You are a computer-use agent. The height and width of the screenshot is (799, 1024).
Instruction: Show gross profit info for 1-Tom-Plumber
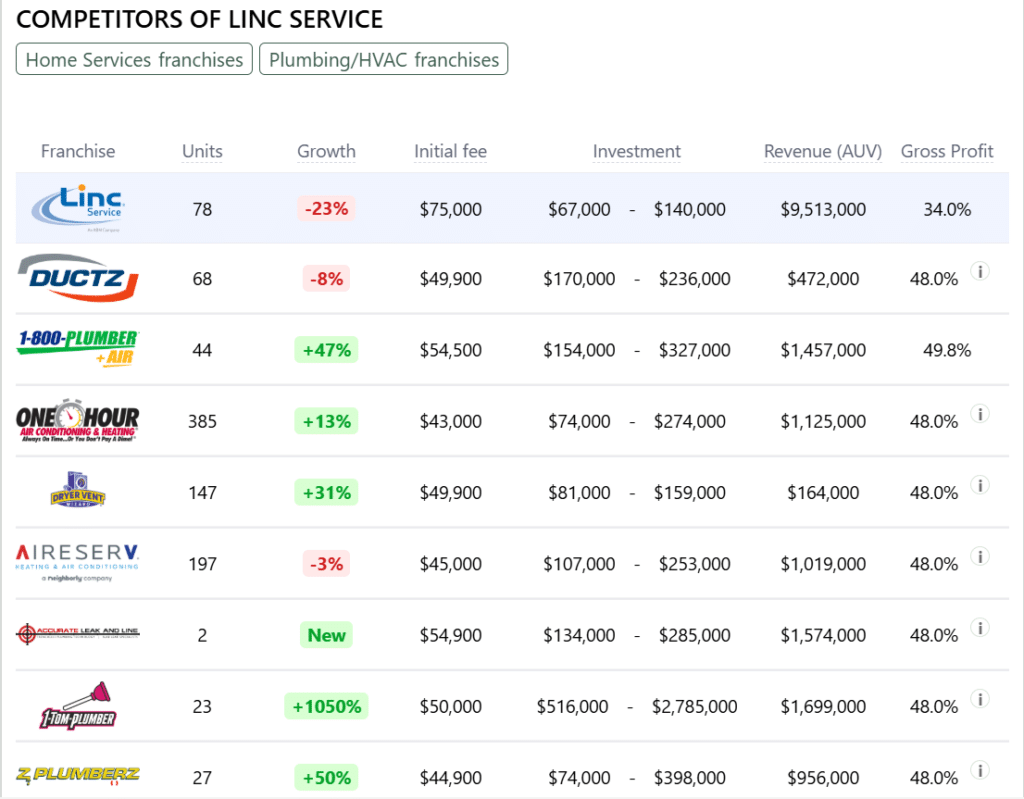pyautogui.click(x=980, y=698)
